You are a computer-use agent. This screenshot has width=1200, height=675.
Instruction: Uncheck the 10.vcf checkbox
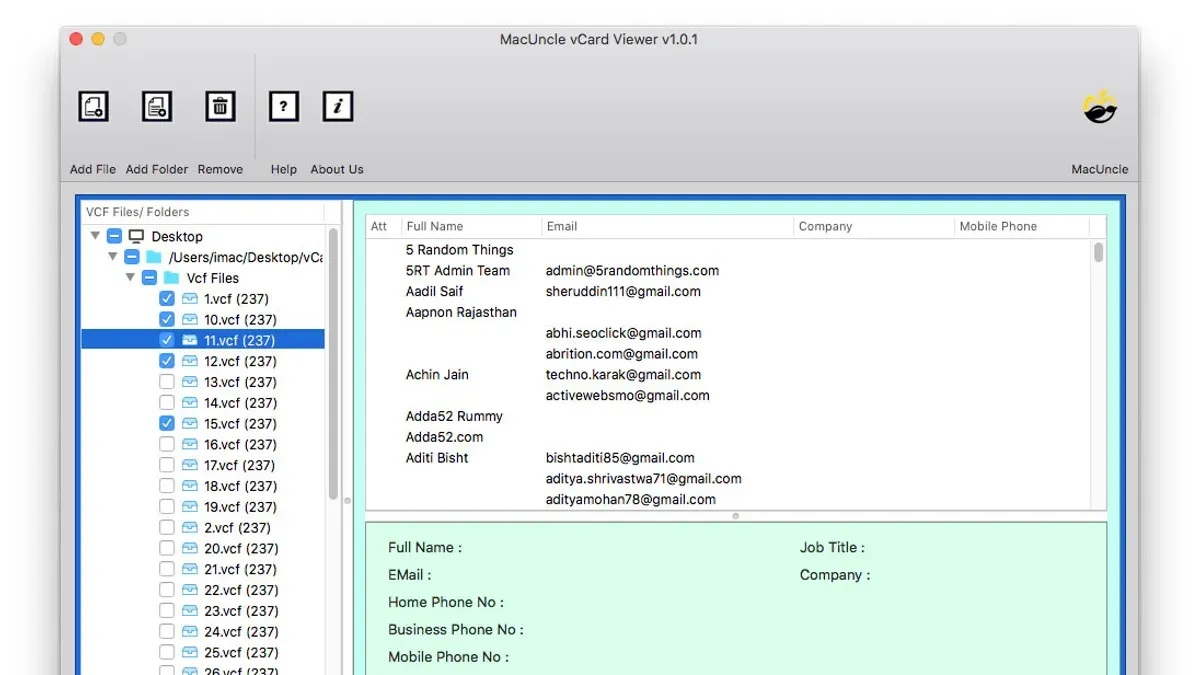[167, 320]
